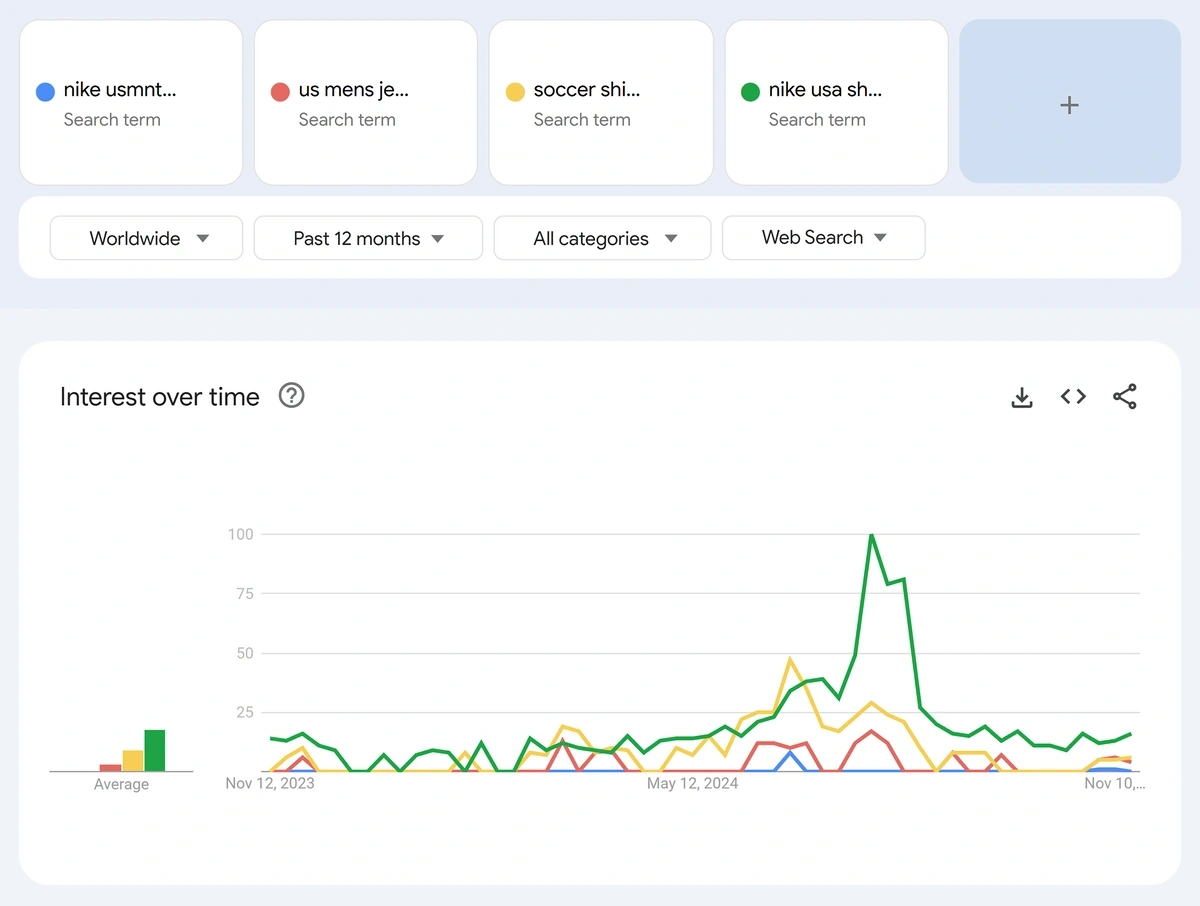Click the yellow dot for soccer shirt term
The width and height of the screenshot is (1200, 906).
(x=515, y=91)
